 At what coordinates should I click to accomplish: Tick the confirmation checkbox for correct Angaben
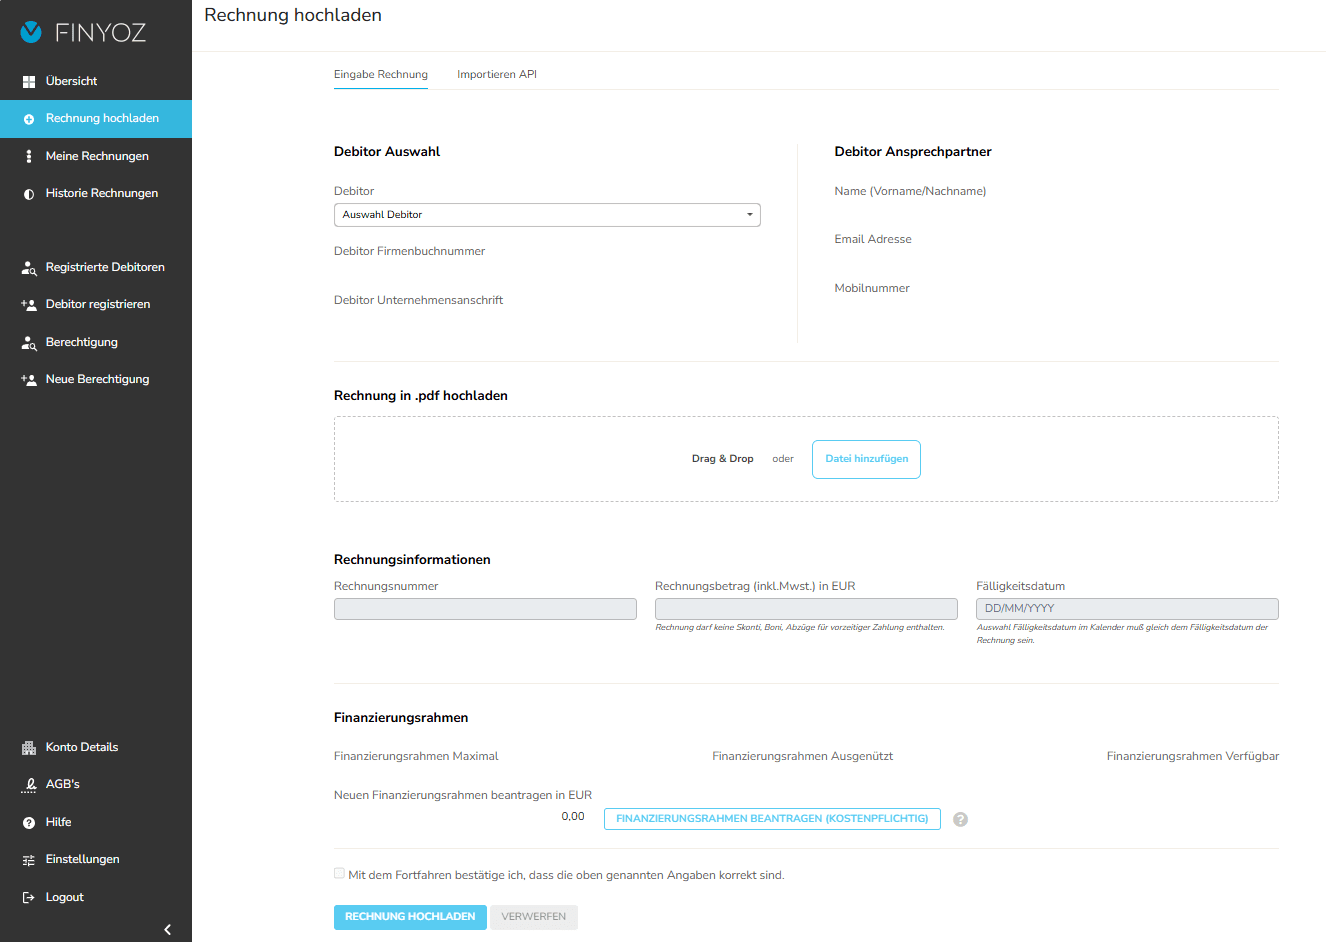(340, 874)
